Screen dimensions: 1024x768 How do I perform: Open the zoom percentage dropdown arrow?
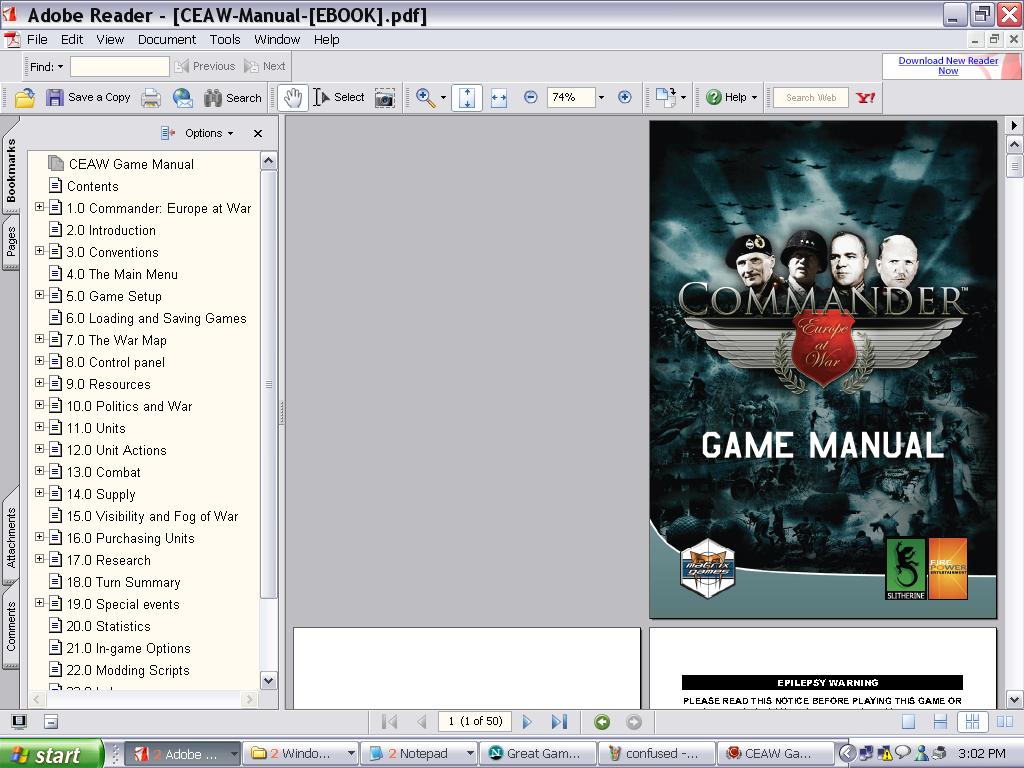click(x=601, y=97)
